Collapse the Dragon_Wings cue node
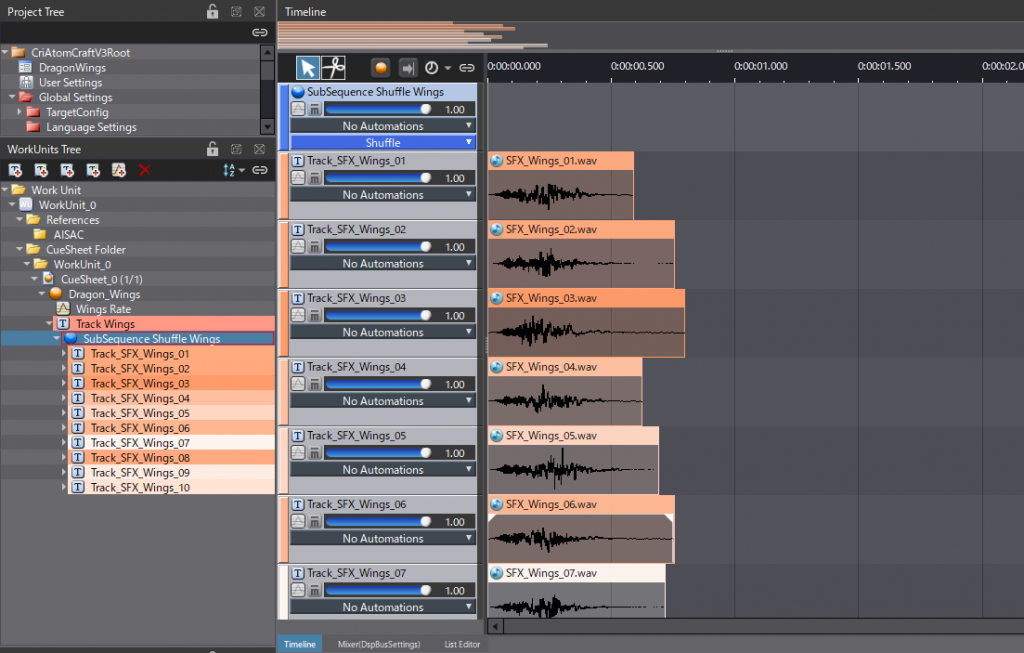This screenshot has width=1024, height=653. tap(43, 294)
